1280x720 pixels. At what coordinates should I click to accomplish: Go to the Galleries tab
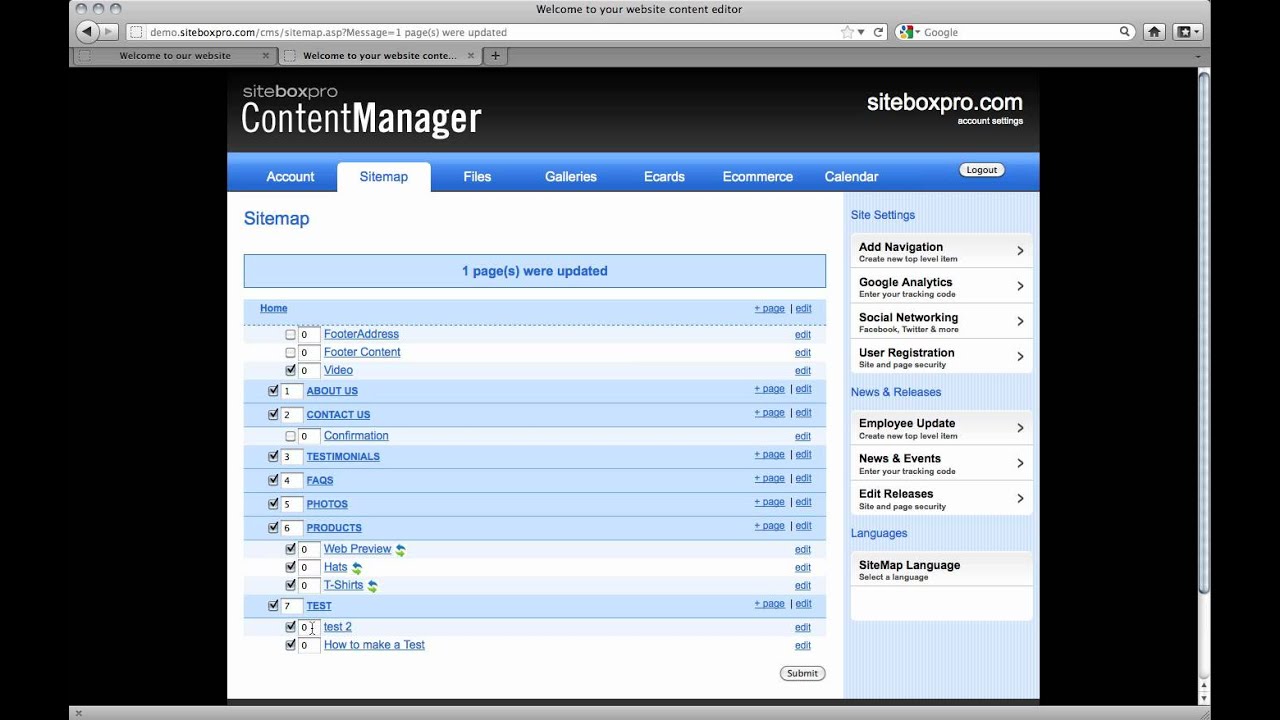coord(571,177)
